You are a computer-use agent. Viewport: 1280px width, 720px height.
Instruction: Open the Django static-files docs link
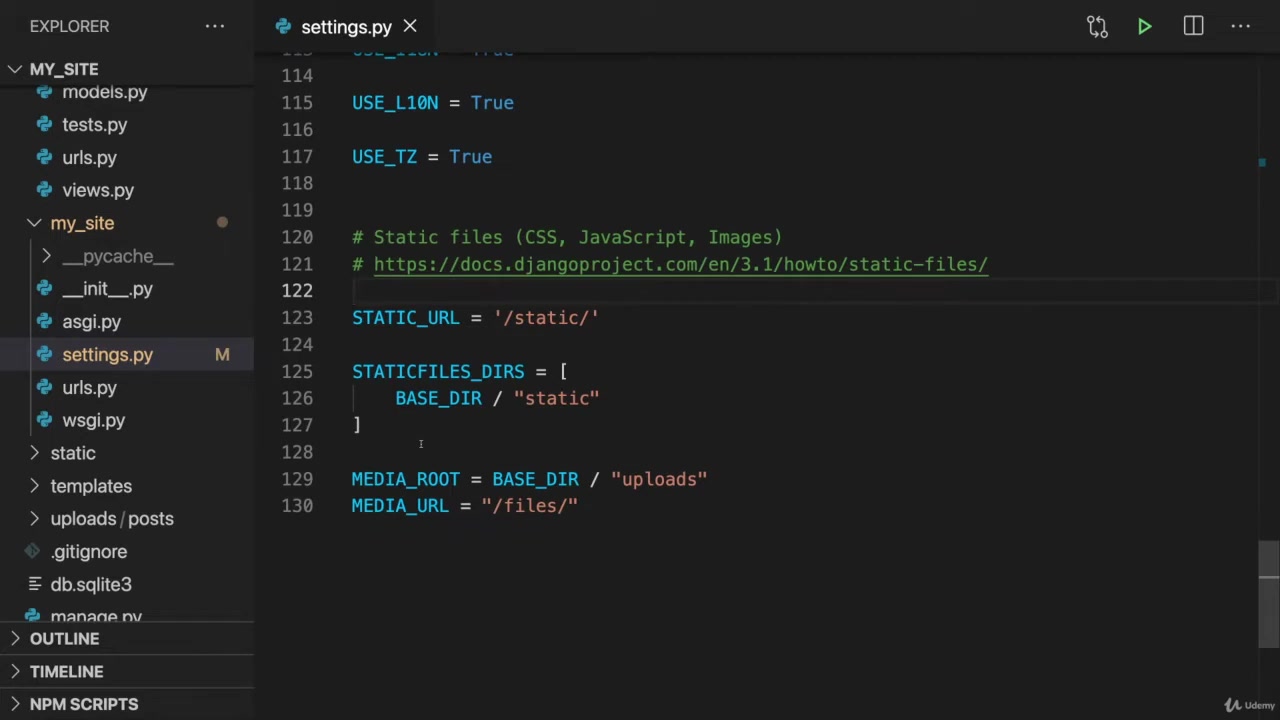680,264
